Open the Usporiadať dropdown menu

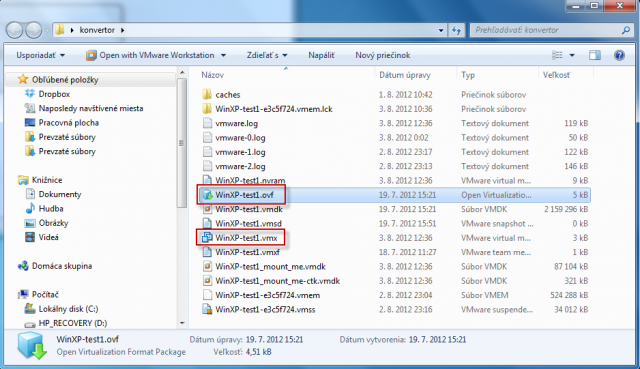(40, 55)
